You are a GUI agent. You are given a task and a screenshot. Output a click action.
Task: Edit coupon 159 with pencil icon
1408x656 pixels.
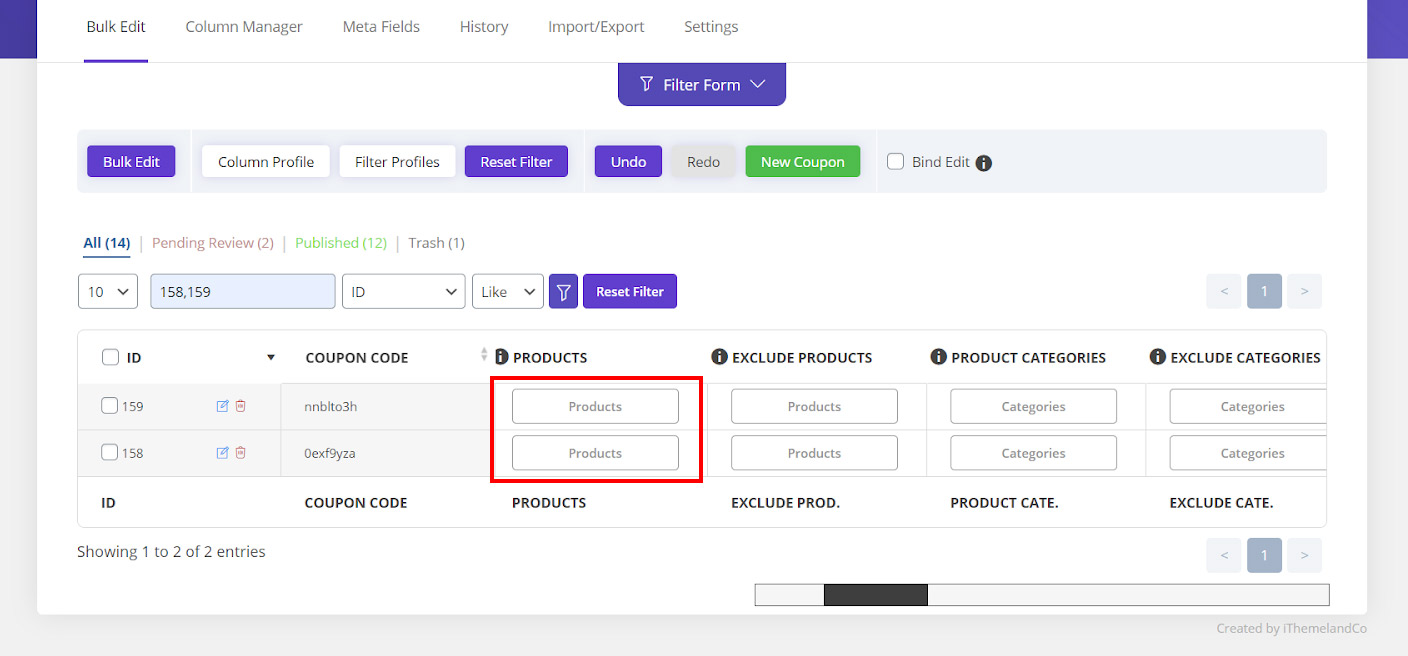(x=222, y=406)
